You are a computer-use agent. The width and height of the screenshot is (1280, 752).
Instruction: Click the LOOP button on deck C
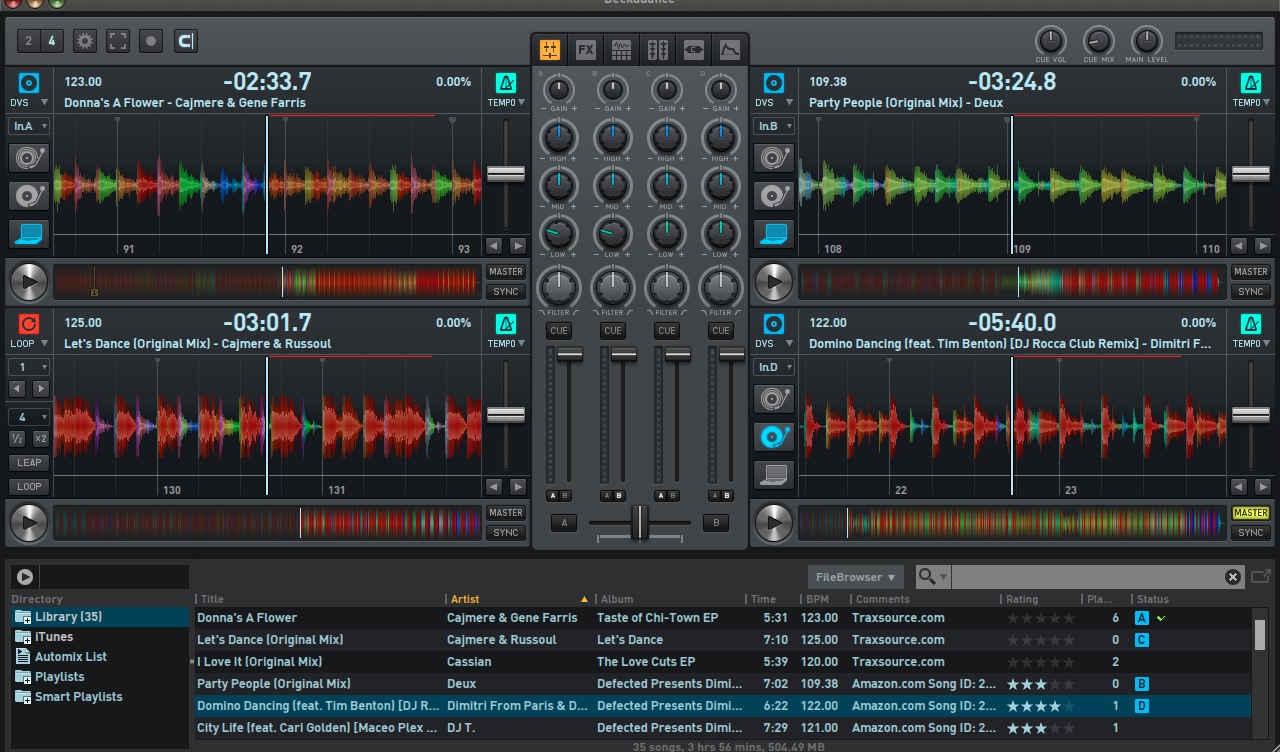click(x=29, y=487)
